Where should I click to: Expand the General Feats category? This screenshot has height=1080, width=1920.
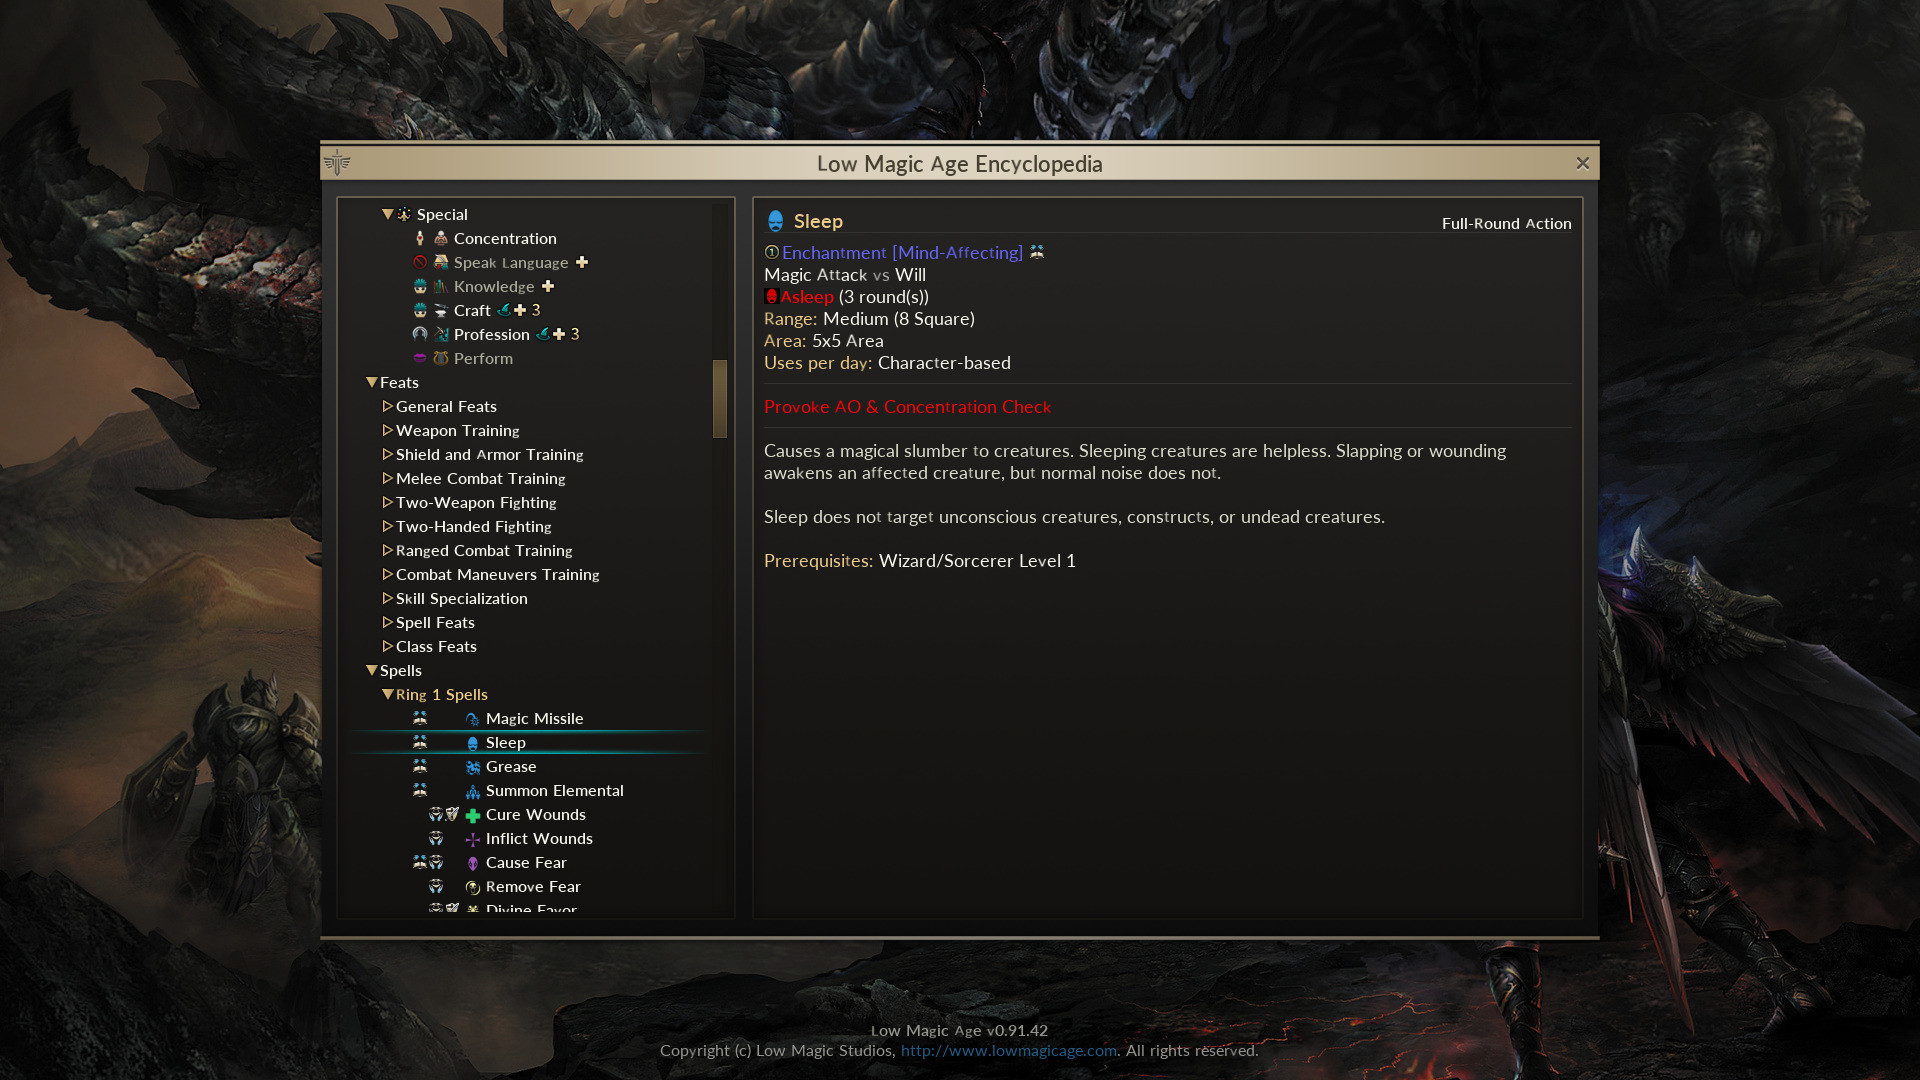[x=387, y=406]
